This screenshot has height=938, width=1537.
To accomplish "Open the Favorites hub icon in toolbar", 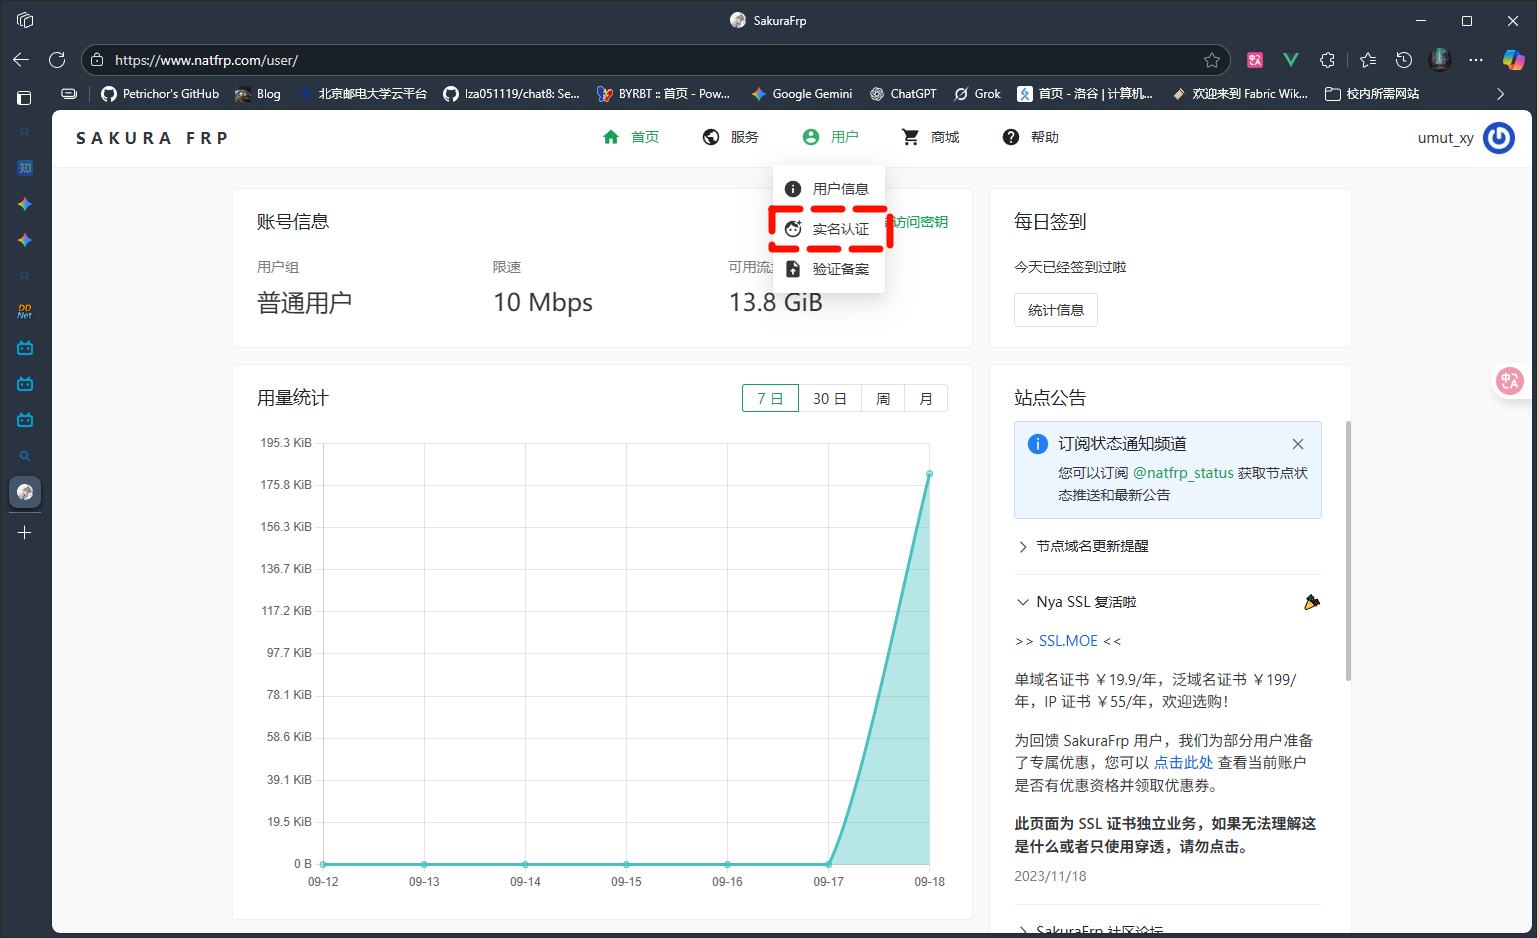I will click(1368, 60).
